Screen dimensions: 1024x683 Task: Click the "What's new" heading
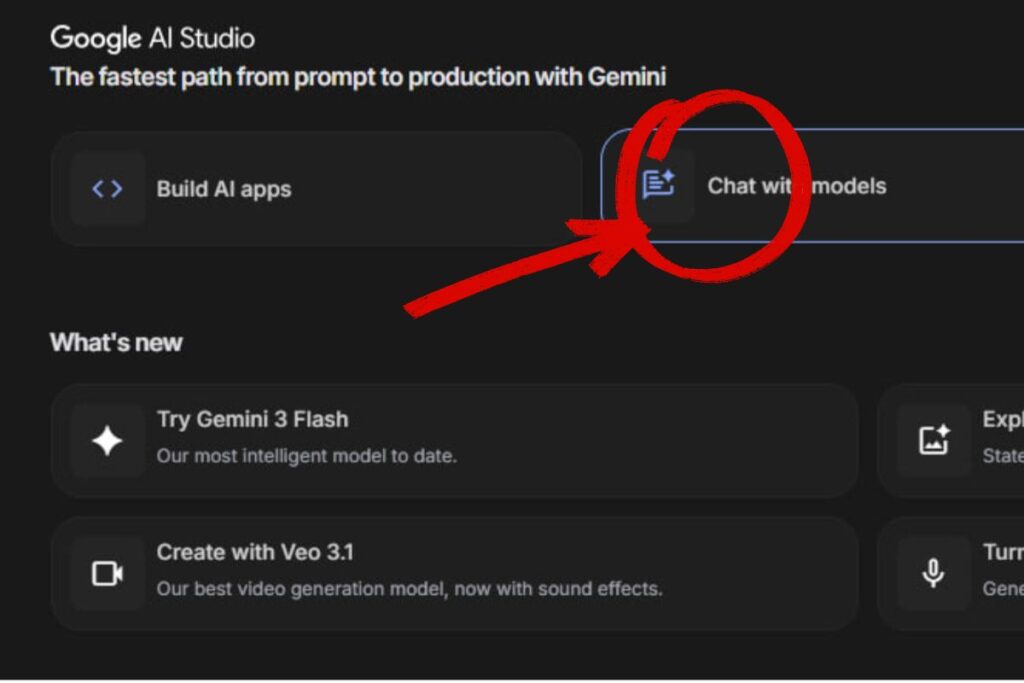click(116, 343)
